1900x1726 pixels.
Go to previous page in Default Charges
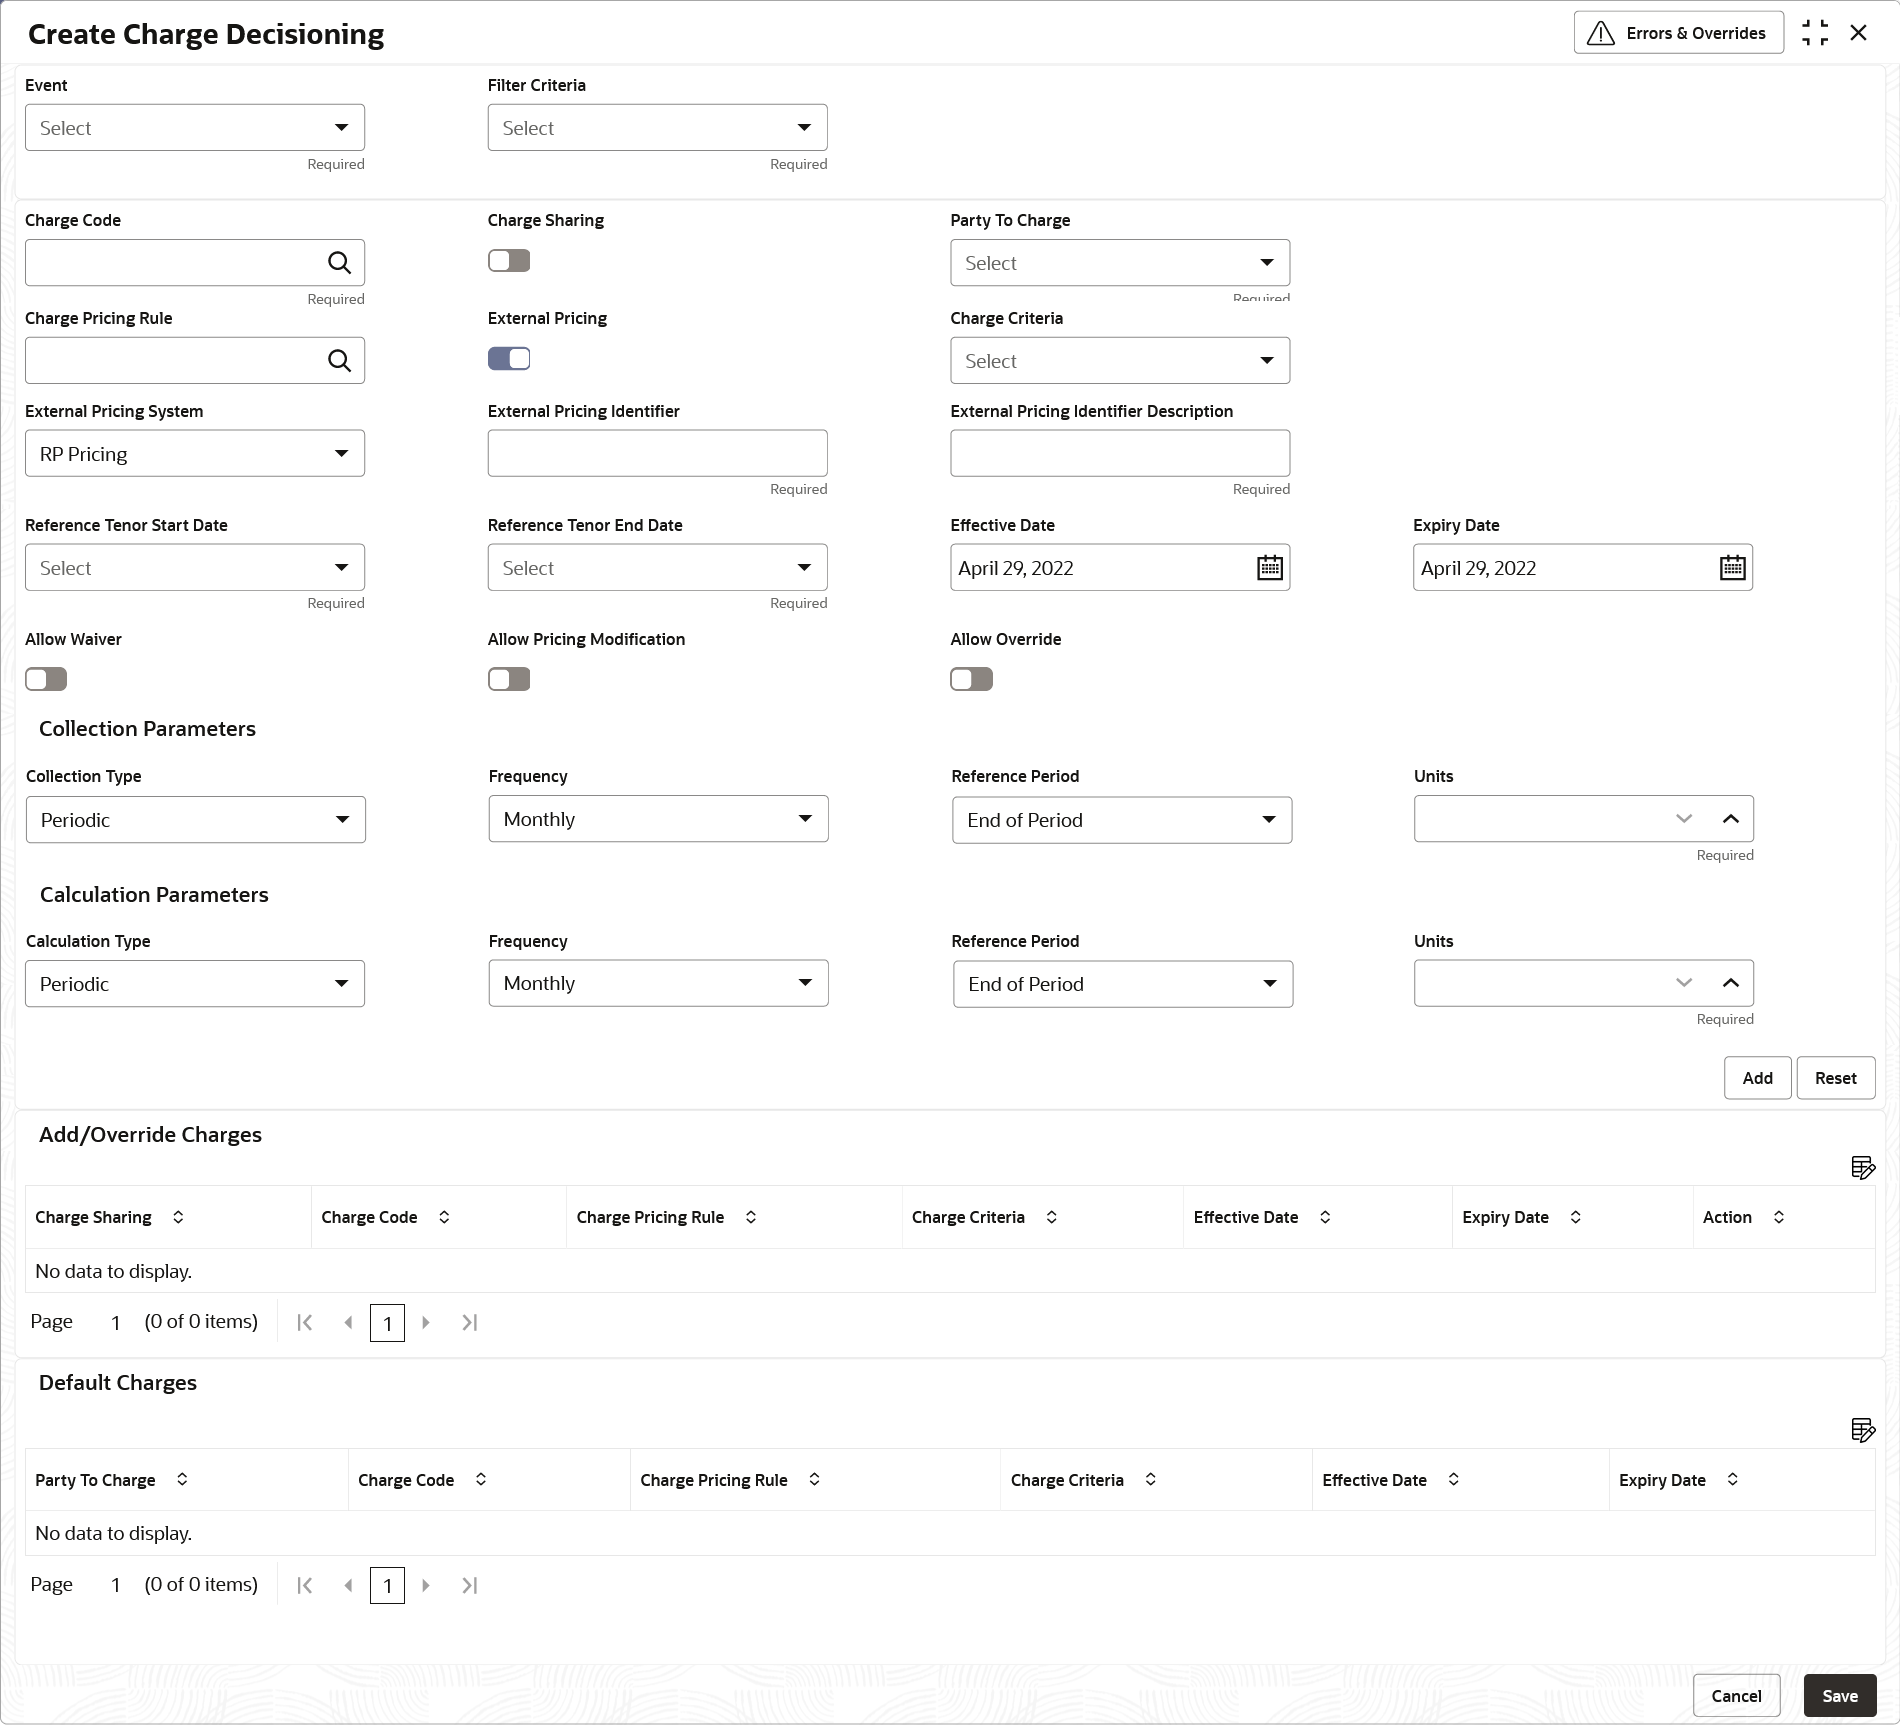pyautogui.click(x=348, y=1586)
